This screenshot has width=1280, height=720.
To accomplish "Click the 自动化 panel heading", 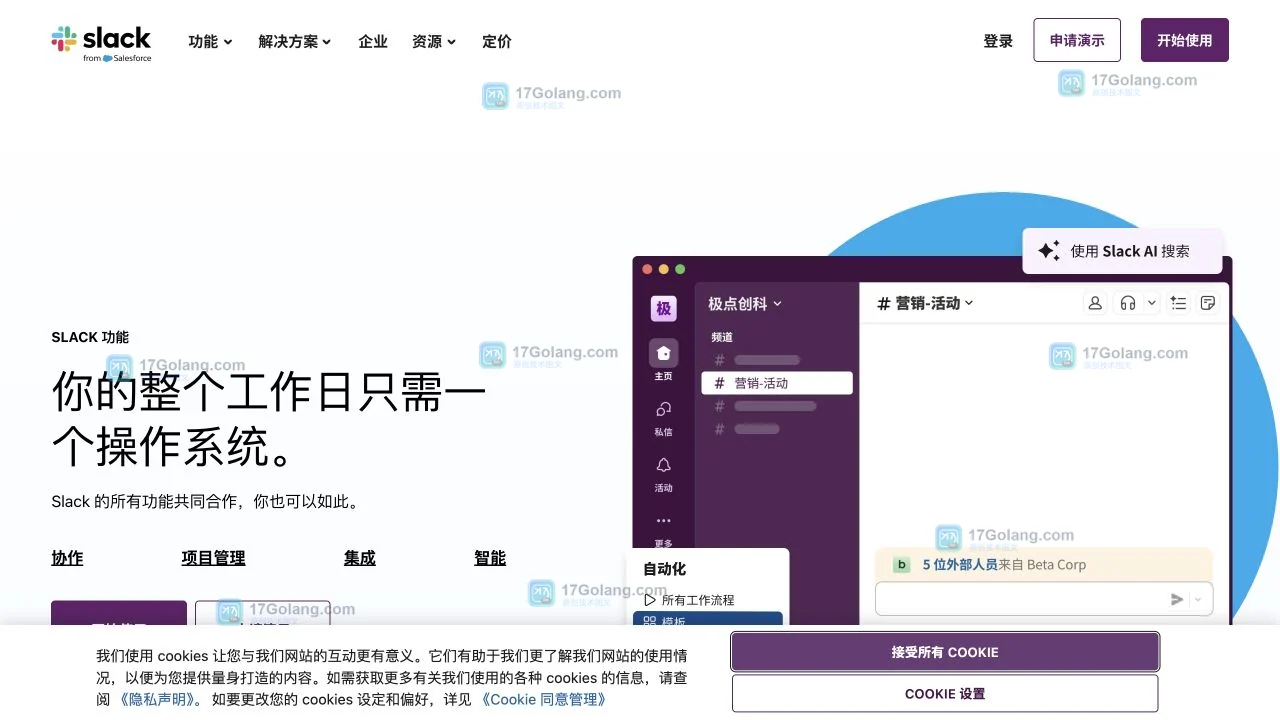I will point(664,569).
